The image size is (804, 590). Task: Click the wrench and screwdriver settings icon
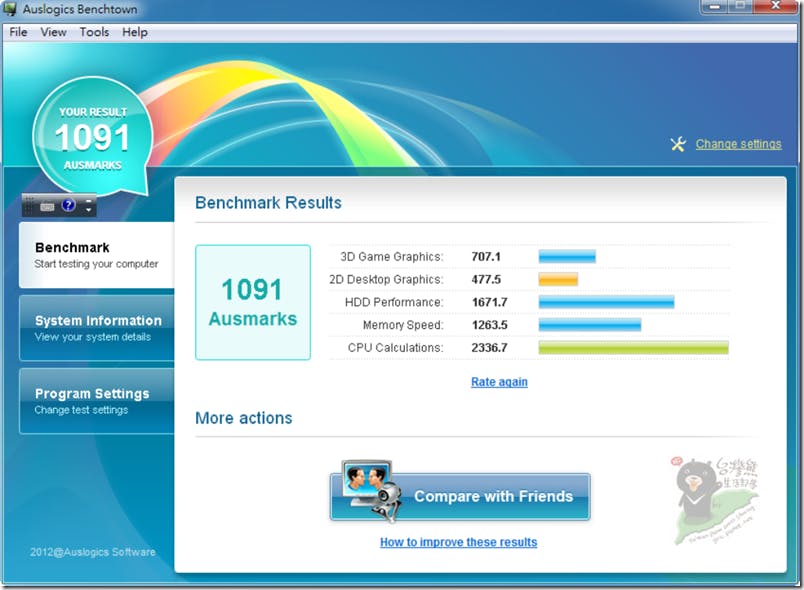[678, 144]
